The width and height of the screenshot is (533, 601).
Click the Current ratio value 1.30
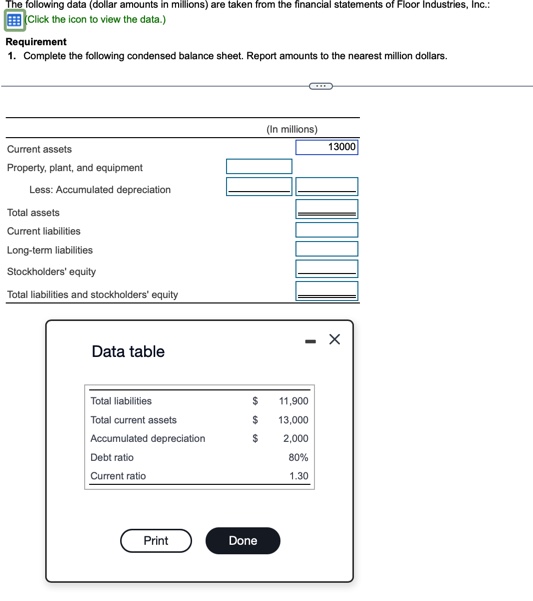299,476
